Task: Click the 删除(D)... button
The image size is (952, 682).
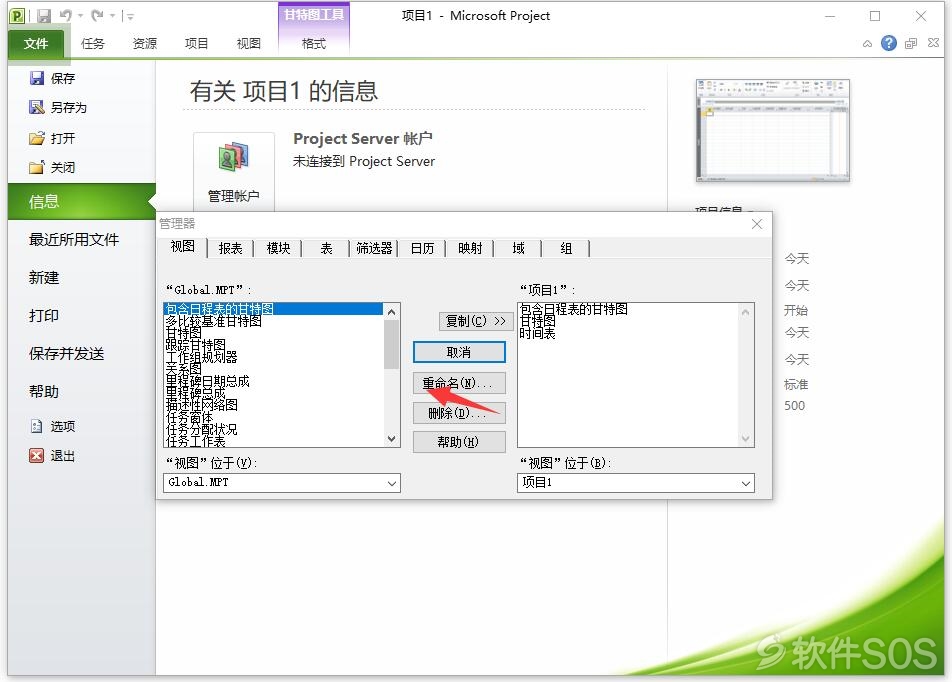Action: click(x=459, y=413)
